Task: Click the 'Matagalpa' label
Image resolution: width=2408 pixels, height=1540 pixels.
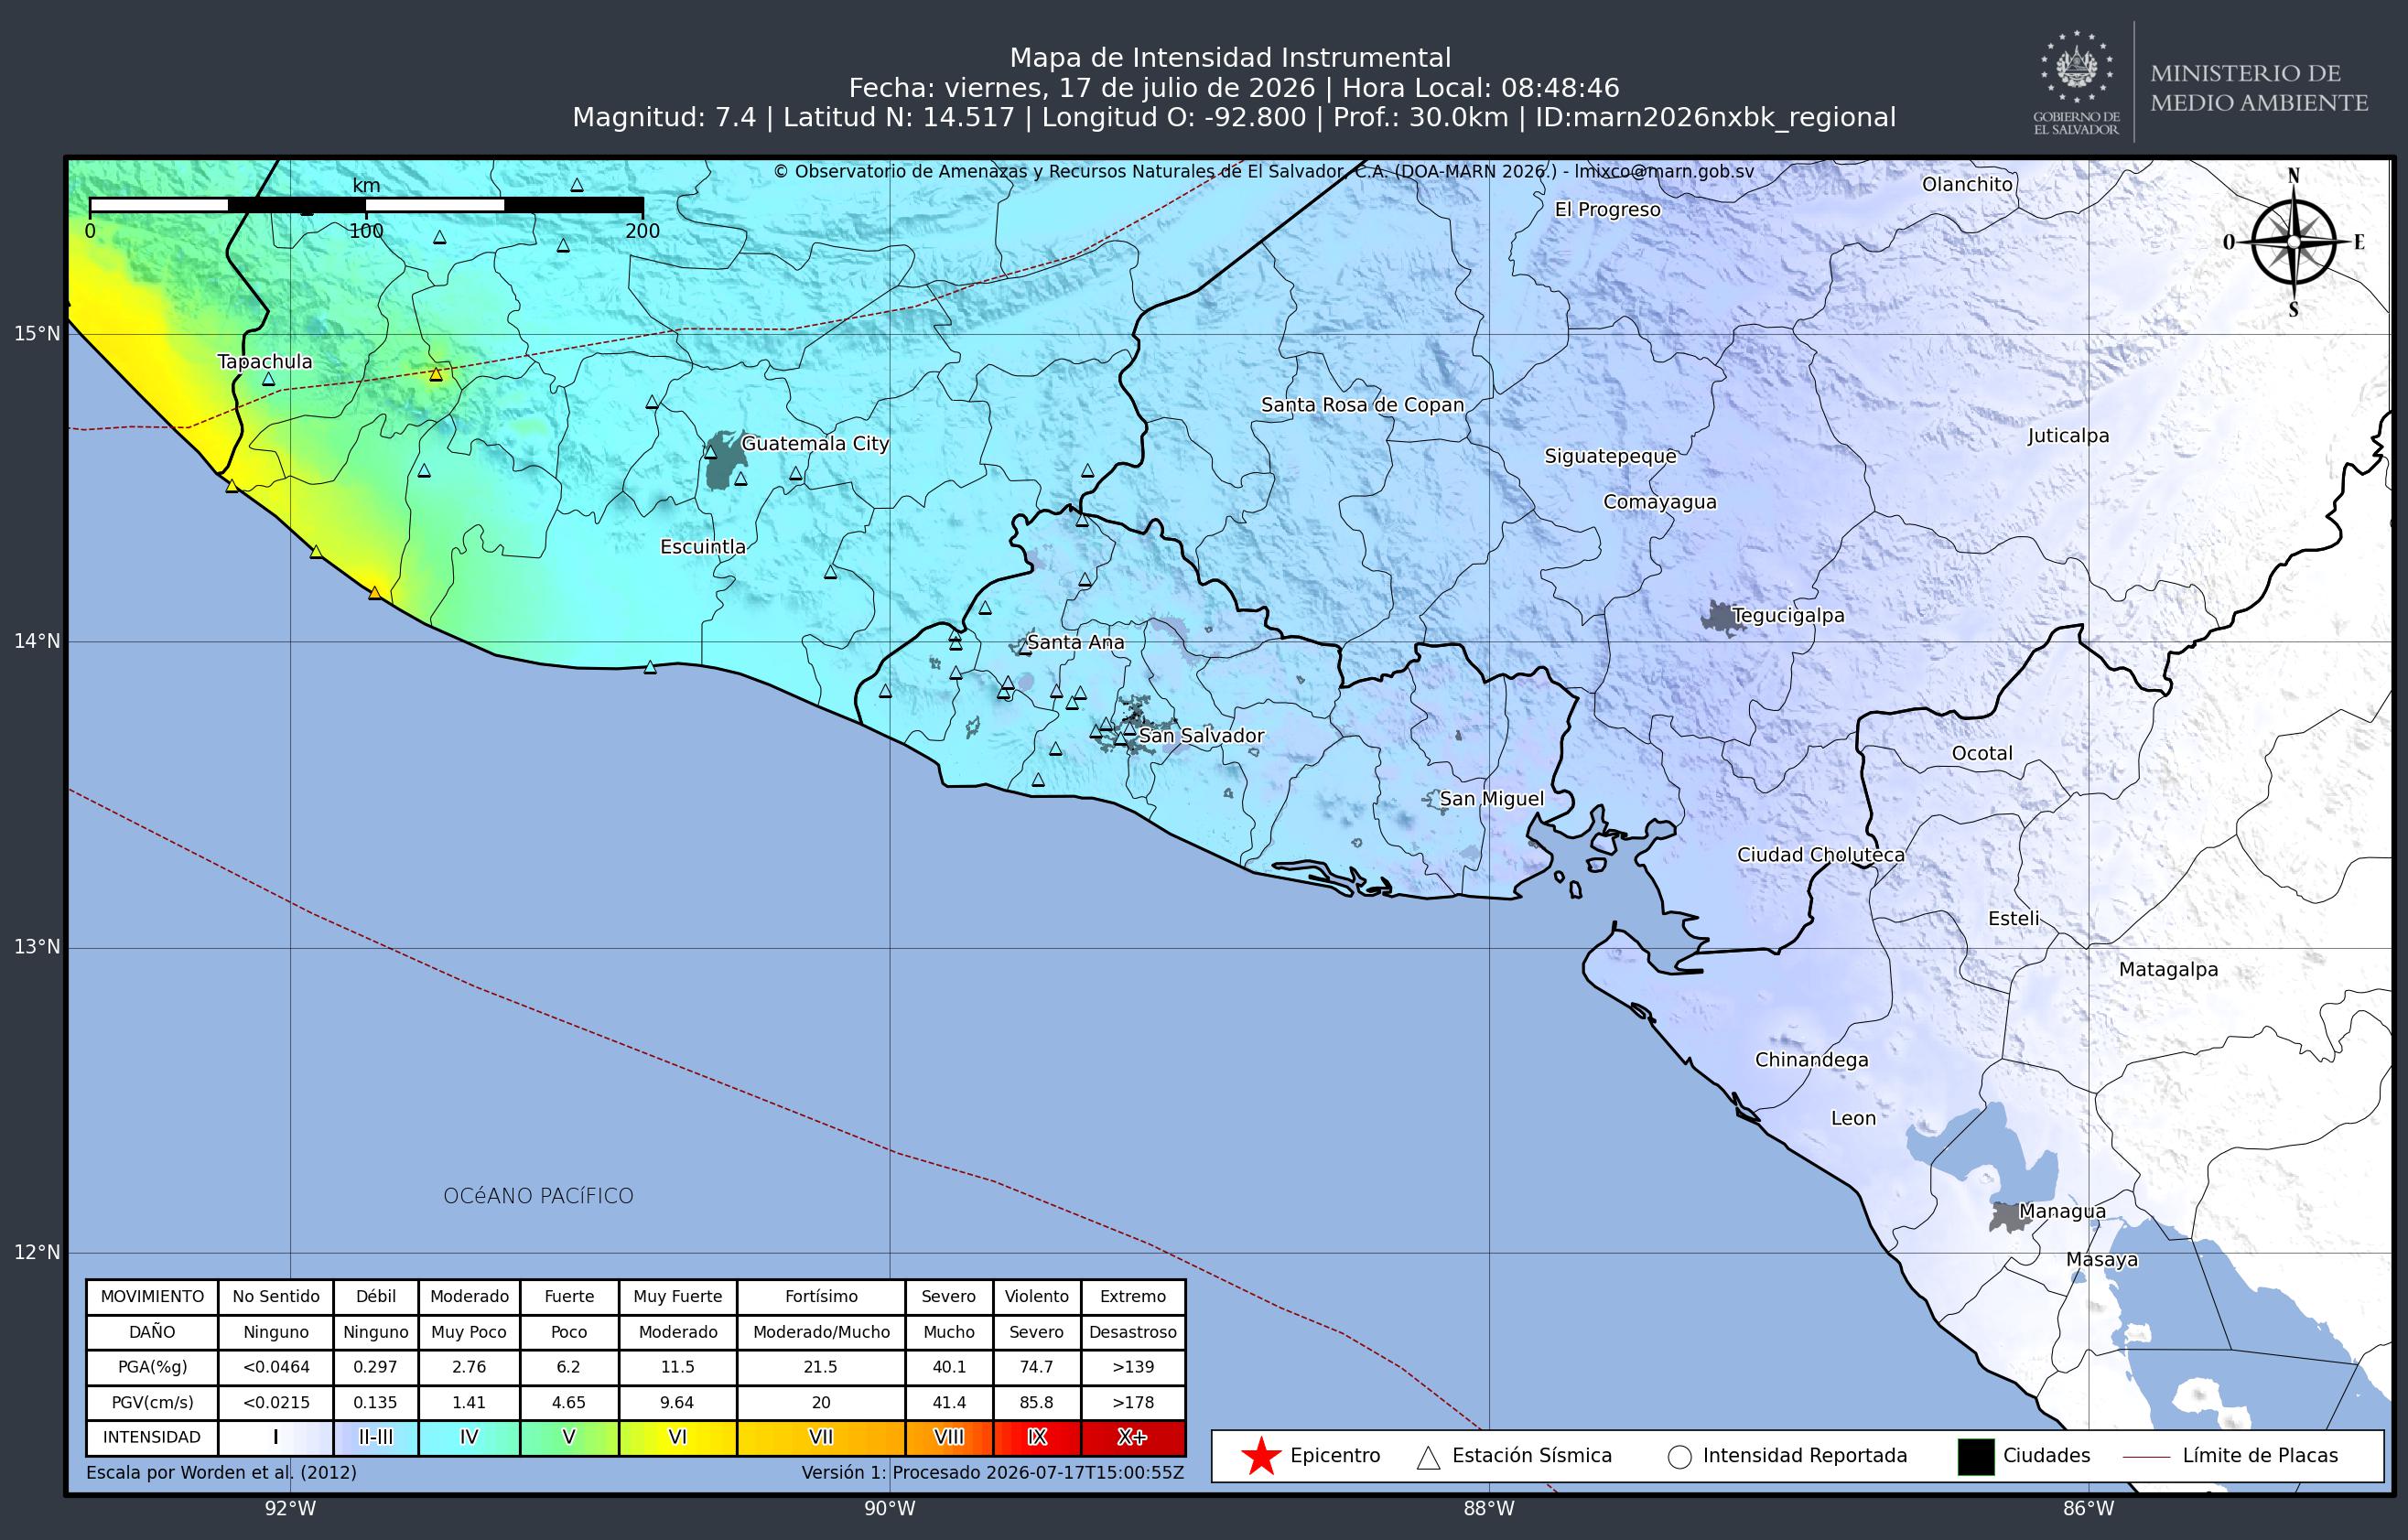Action: point(2168,970)
